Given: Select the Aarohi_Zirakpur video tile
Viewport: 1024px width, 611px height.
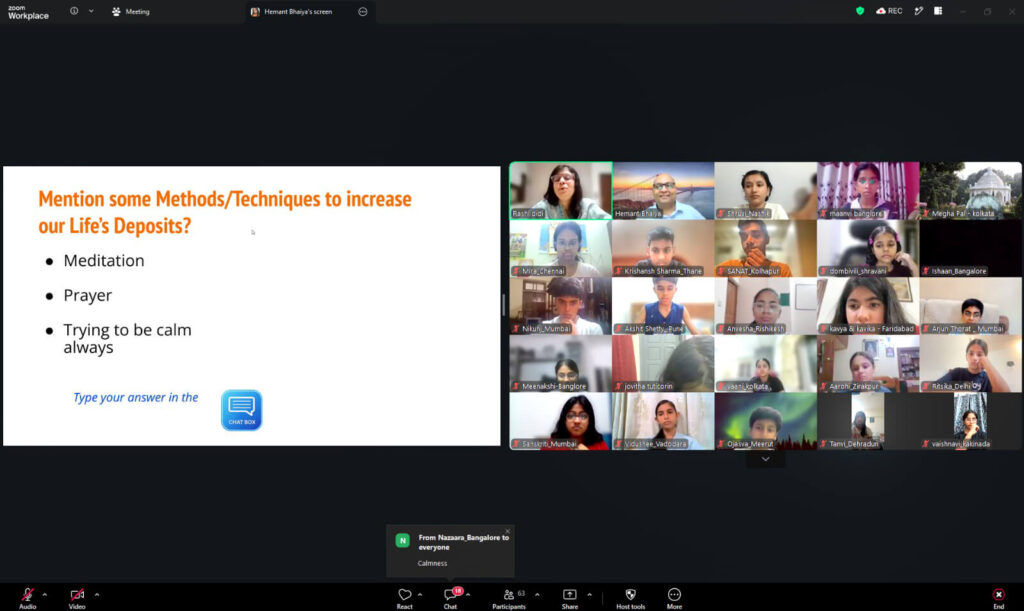Looking at the screenshot, I should 868,363.
